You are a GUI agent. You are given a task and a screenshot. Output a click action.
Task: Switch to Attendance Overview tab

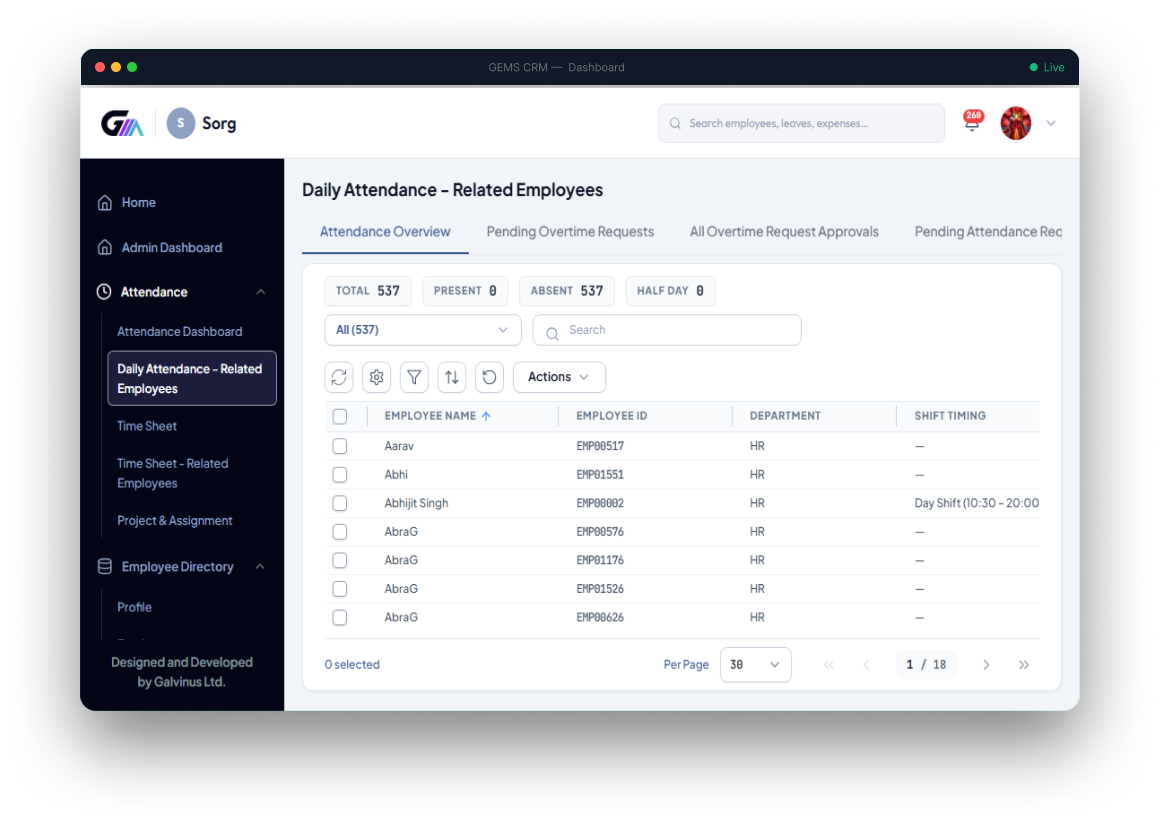pos(385,232)
